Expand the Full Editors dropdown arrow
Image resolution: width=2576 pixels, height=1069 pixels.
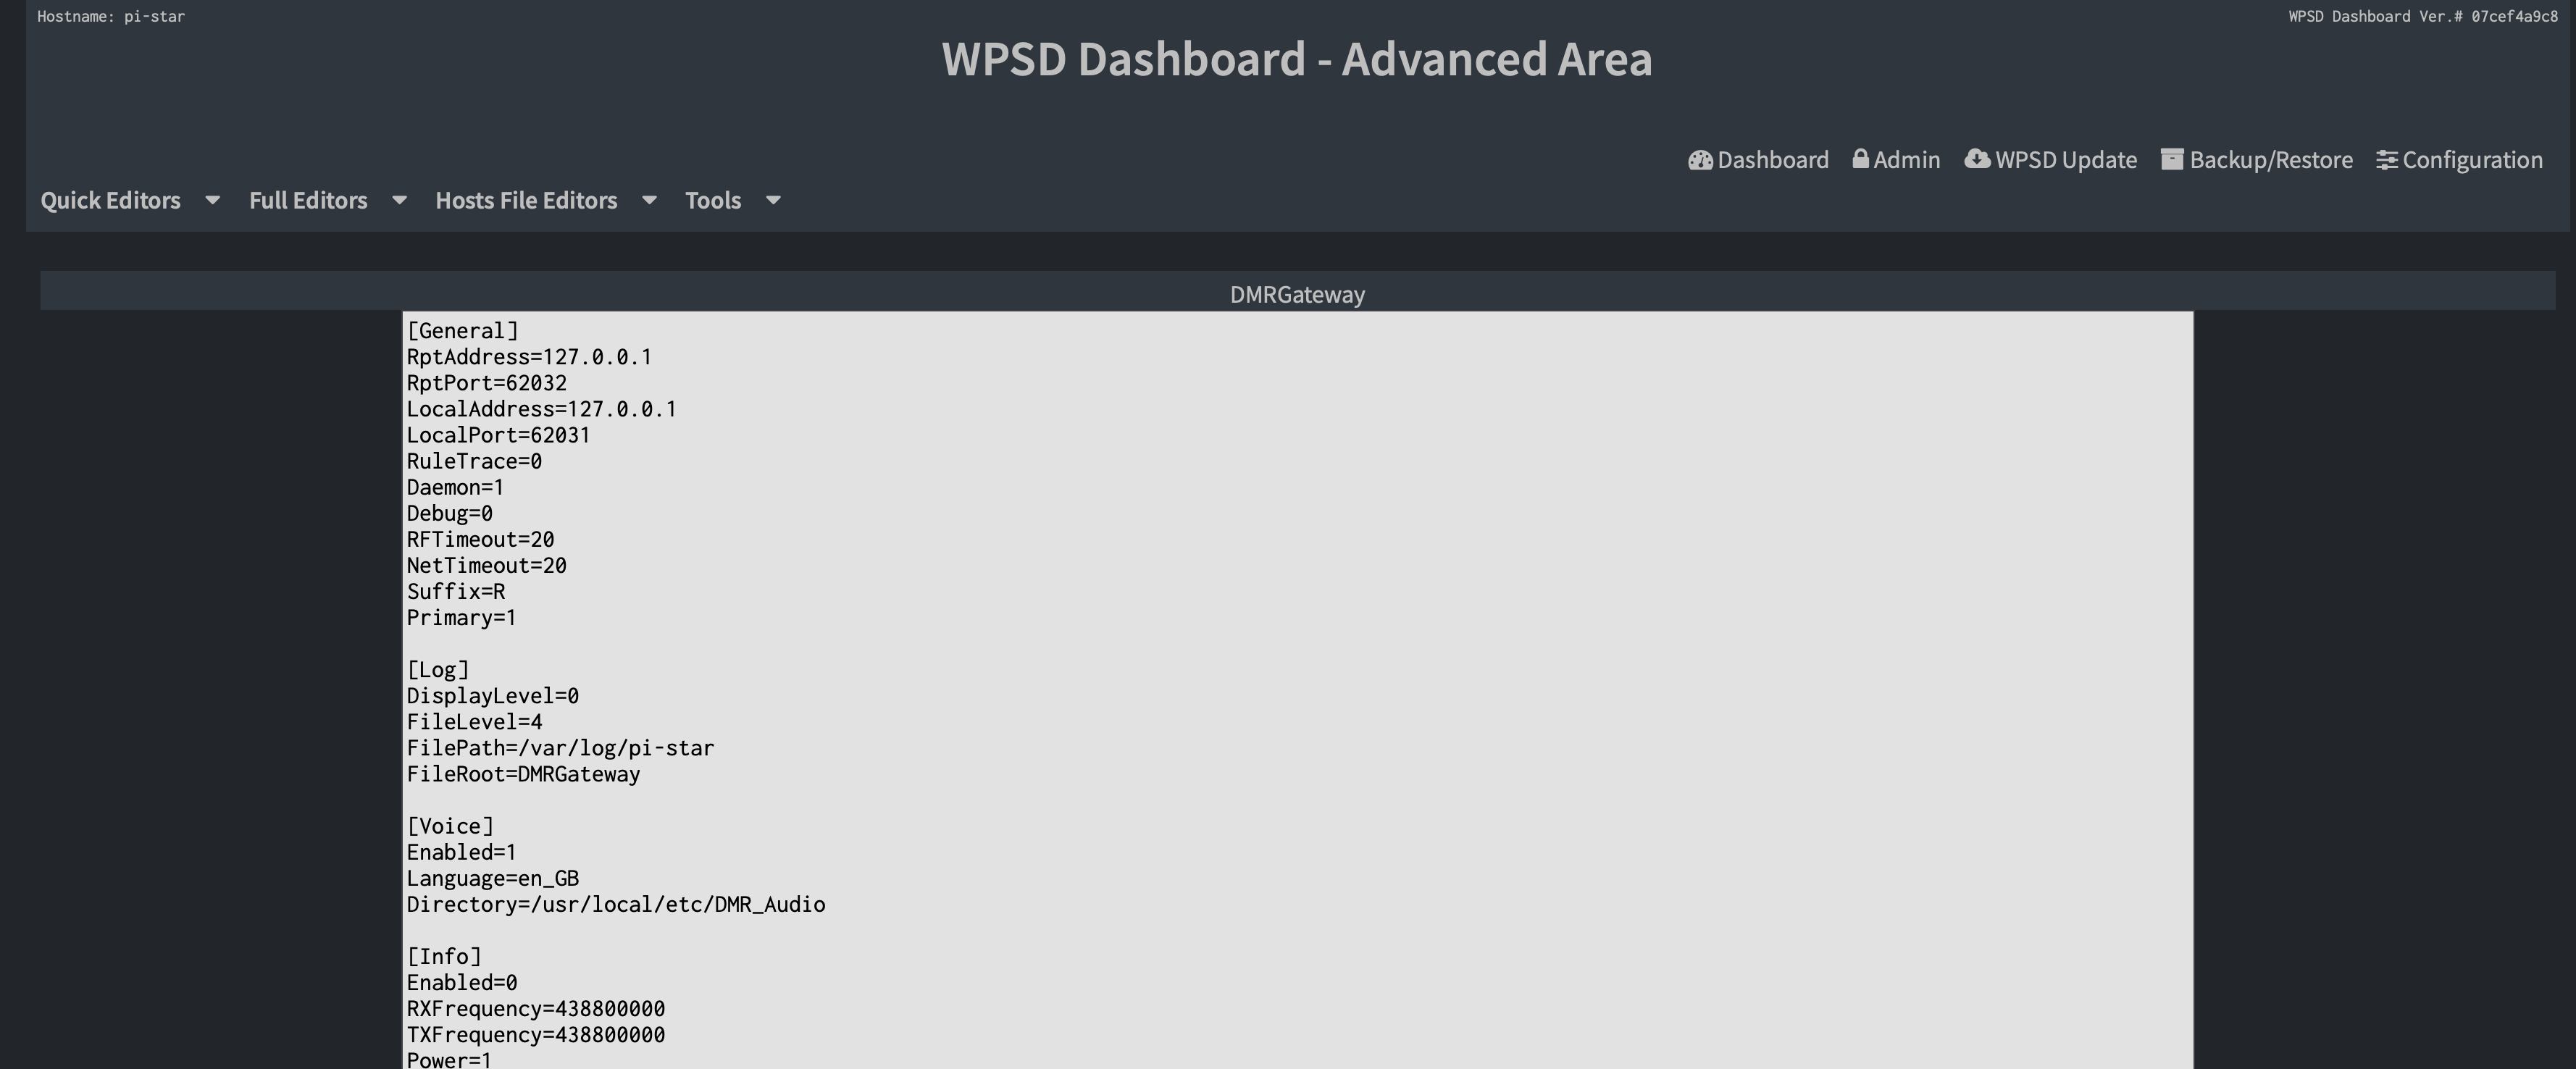[399, 200]
